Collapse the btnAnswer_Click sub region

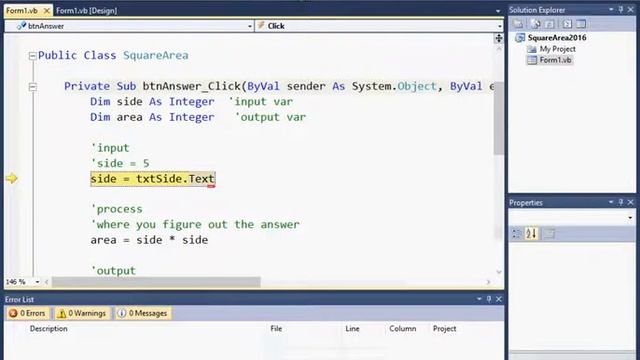(x=33, y=87)
